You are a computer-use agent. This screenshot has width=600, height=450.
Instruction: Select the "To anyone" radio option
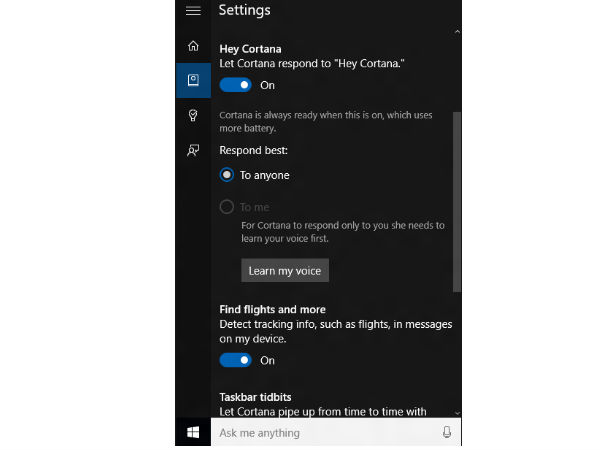(x=227, y=175)
